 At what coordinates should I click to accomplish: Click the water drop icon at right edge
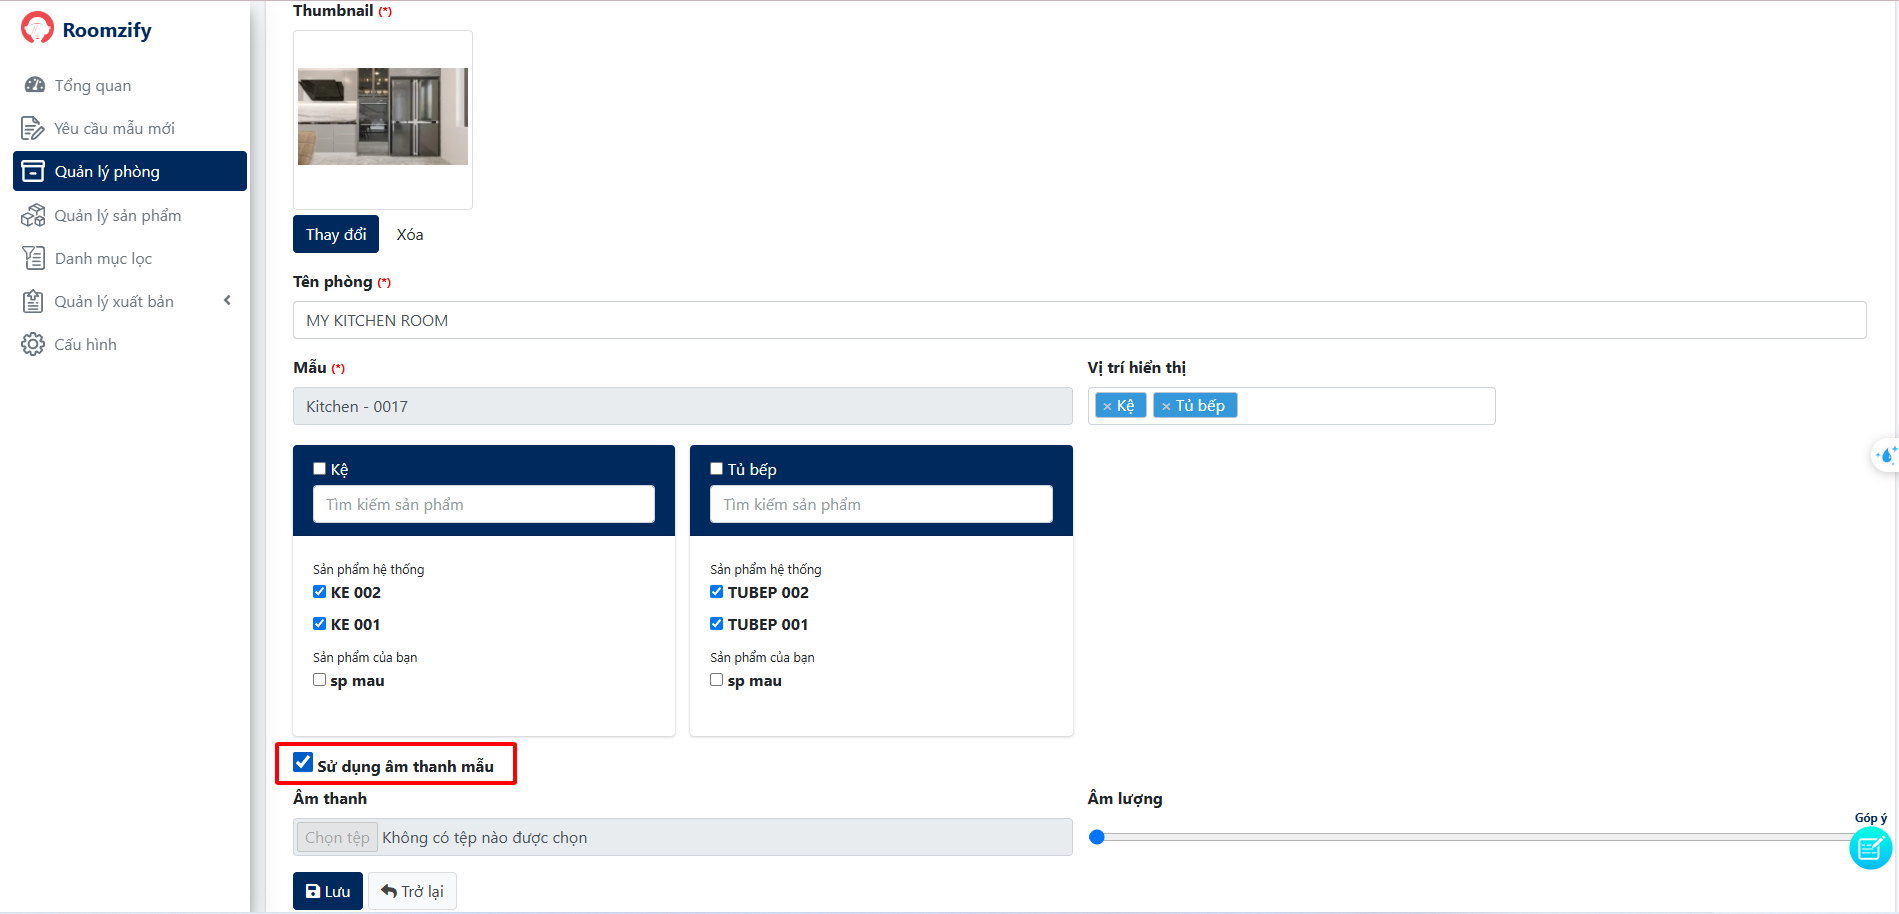coord(1886,456)
